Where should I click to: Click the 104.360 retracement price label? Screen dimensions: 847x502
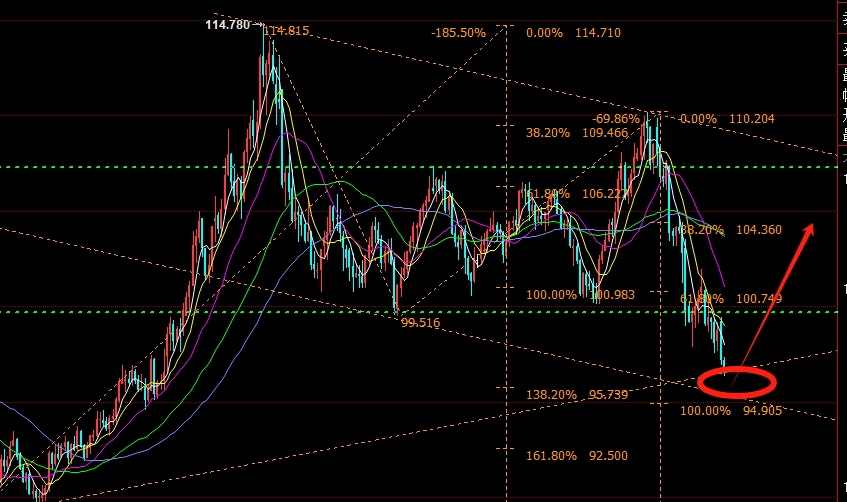point(757,230)
